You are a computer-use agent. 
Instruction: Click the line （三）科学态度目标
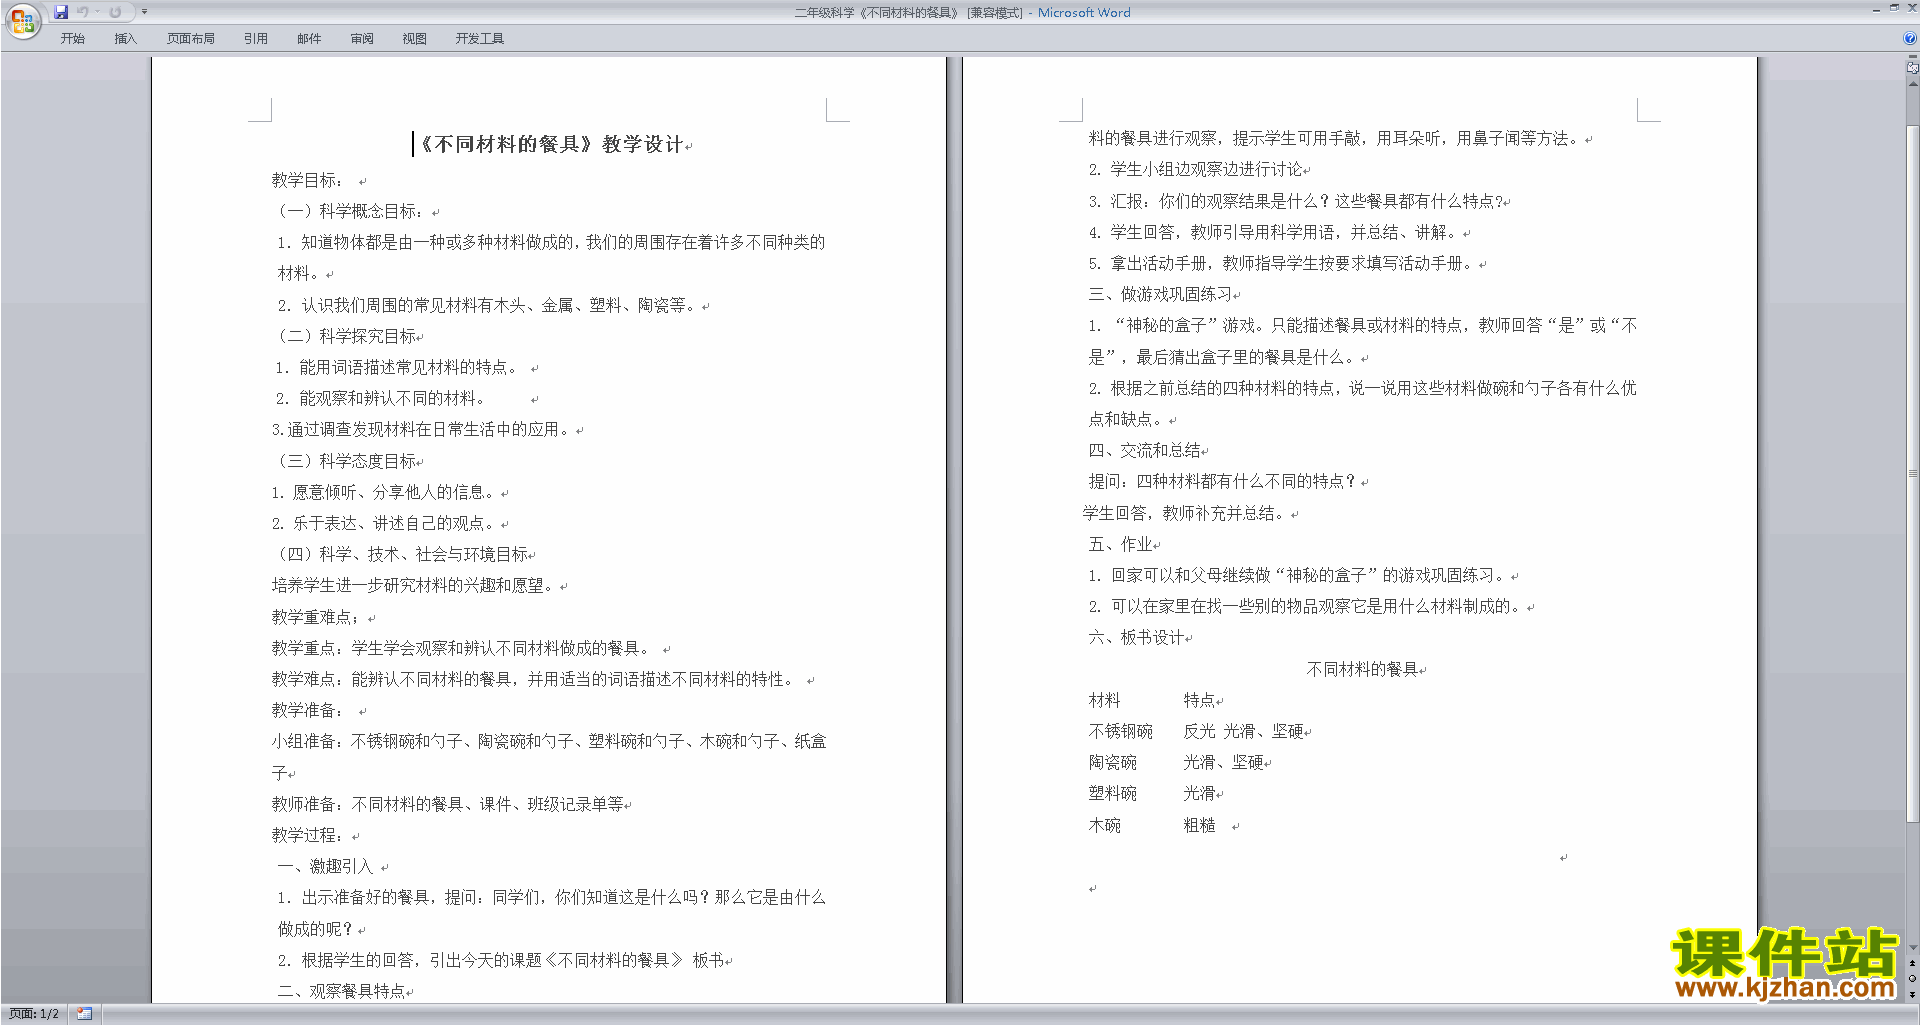(x=345, y=461)
